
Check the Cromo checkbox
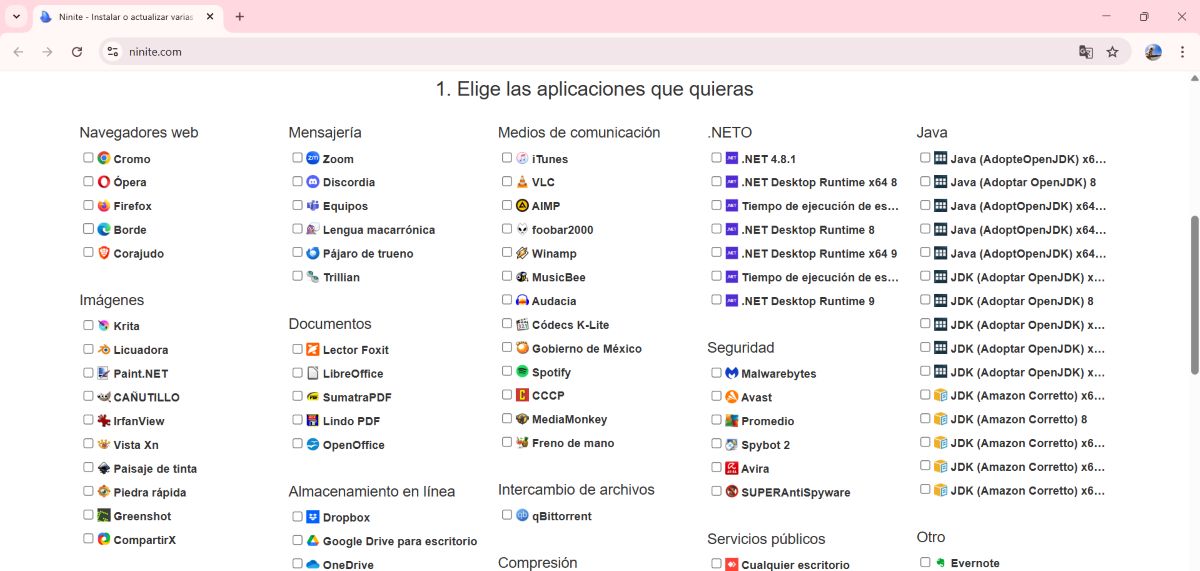pos(88,158)
